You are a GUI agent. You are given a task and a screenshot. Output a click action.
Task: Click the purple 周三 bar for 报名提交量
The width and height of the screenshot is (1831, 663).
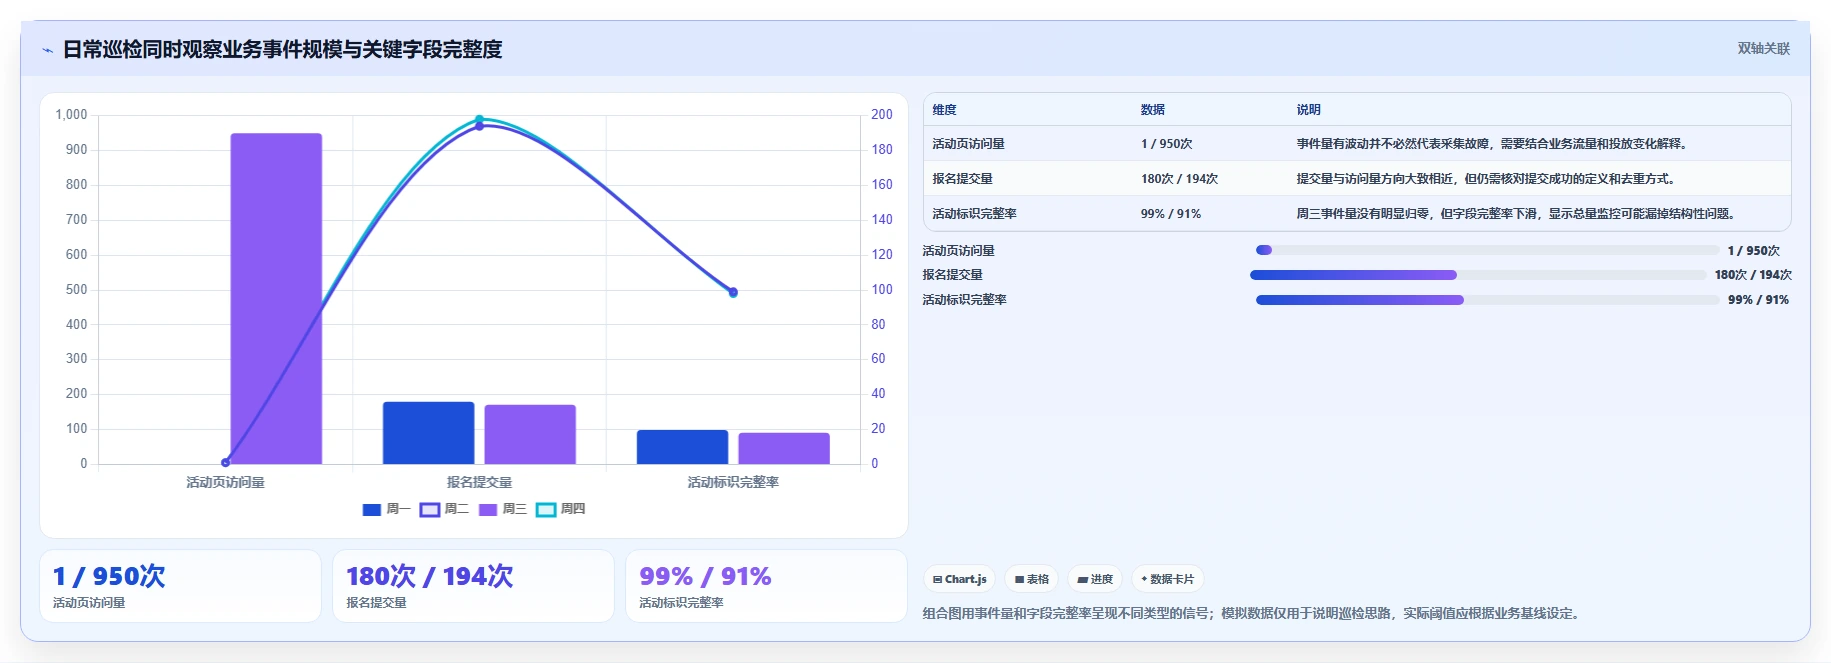point(530,434)
